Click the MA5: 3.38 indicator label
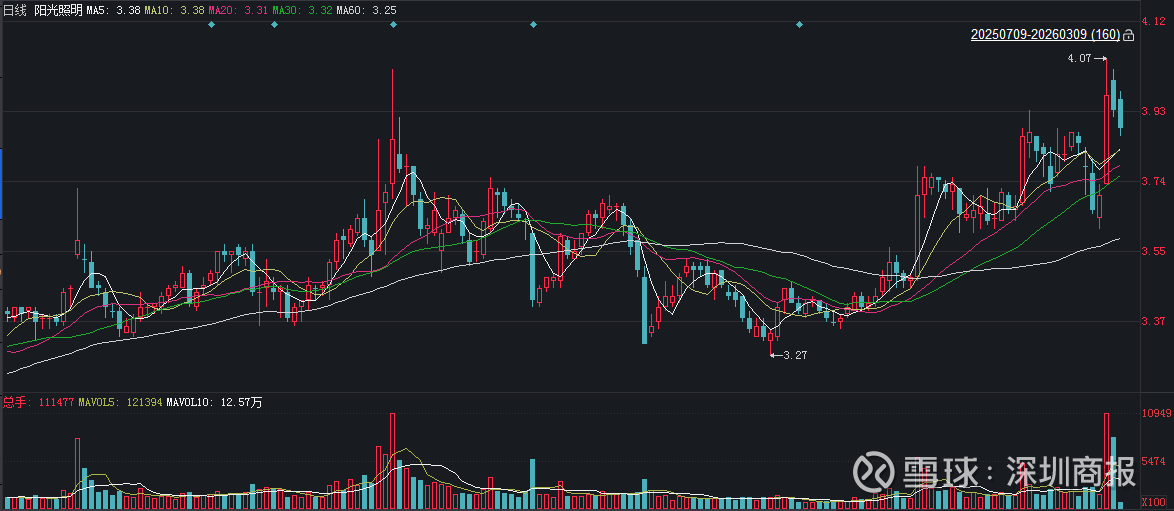The image size is (1174, 511). [x=112, y=10]
